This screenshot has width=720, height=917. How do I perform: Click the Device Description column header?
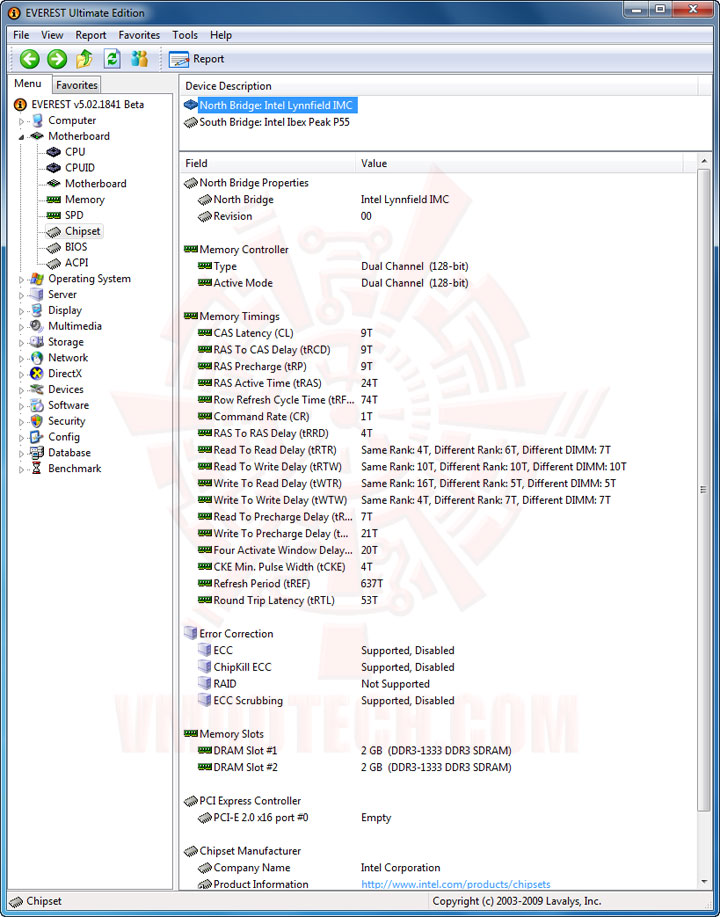click(x=439, y=86)
